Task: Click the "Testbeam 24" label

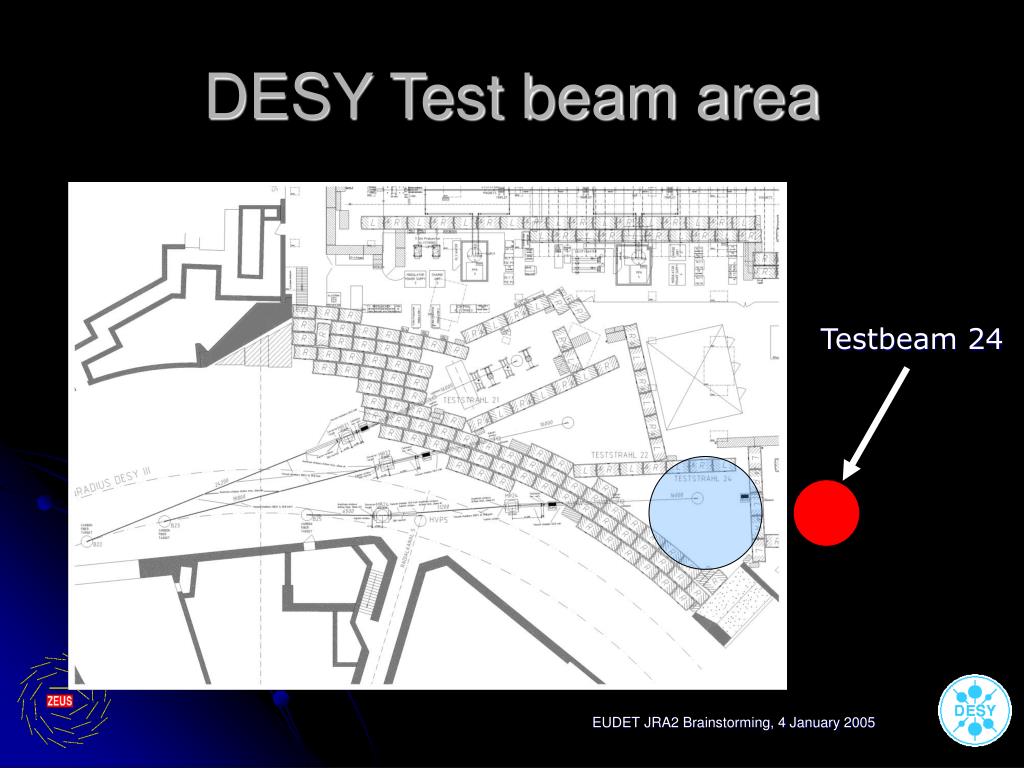Action: [x=911, y=339]
